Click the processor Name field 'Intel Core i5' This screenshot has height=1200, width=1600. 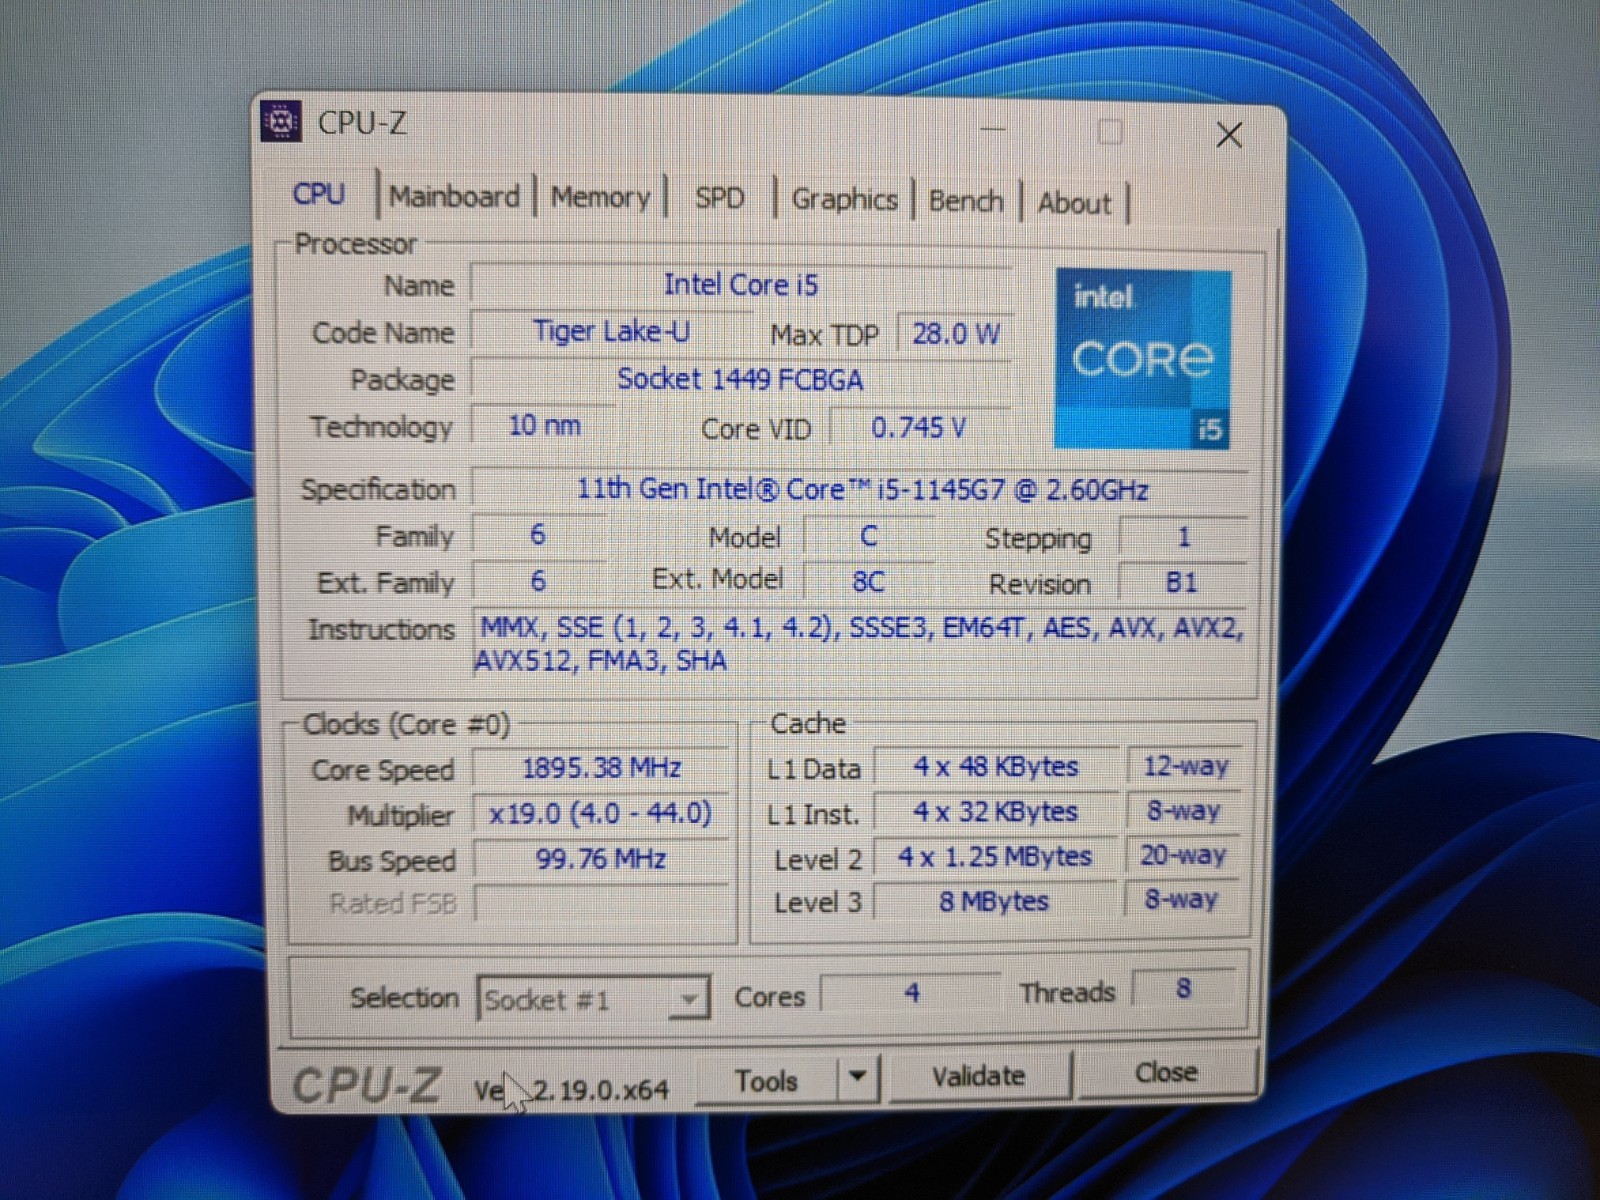[x=741, y=285]
